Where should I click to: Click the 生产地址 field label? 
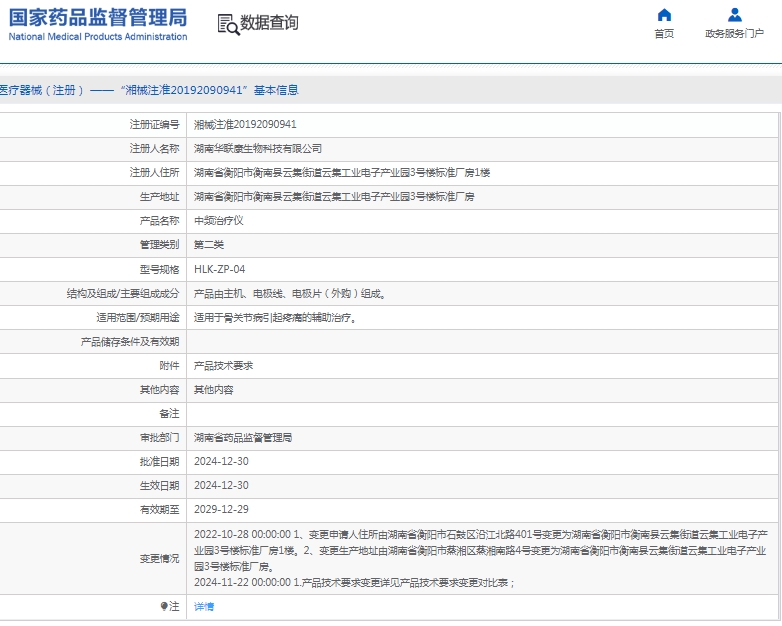click(x=159, y=197)
